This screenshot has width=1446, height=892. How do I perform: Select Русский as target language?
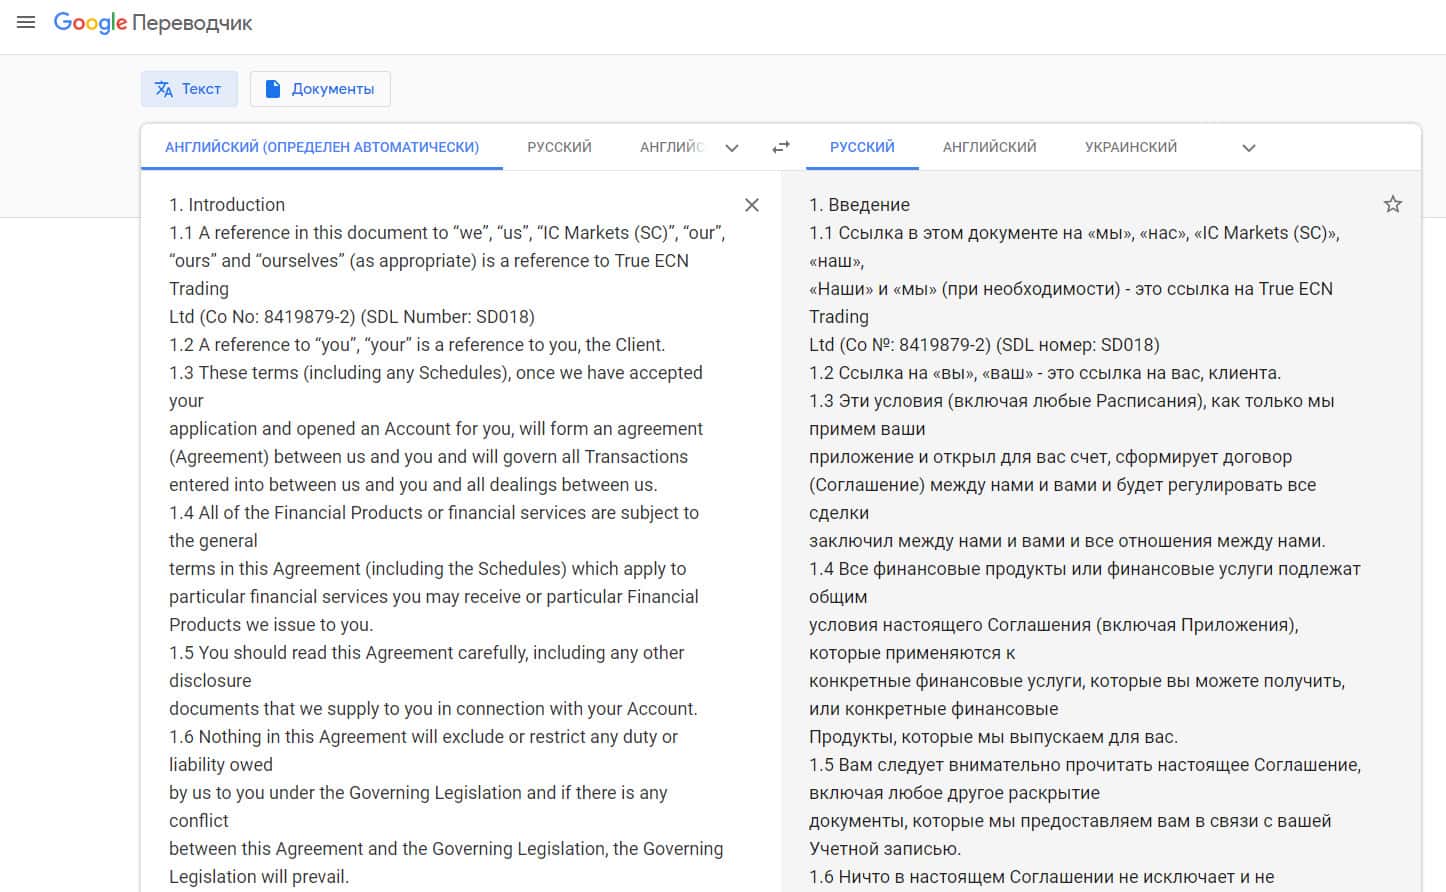click(x=862, y=147)
